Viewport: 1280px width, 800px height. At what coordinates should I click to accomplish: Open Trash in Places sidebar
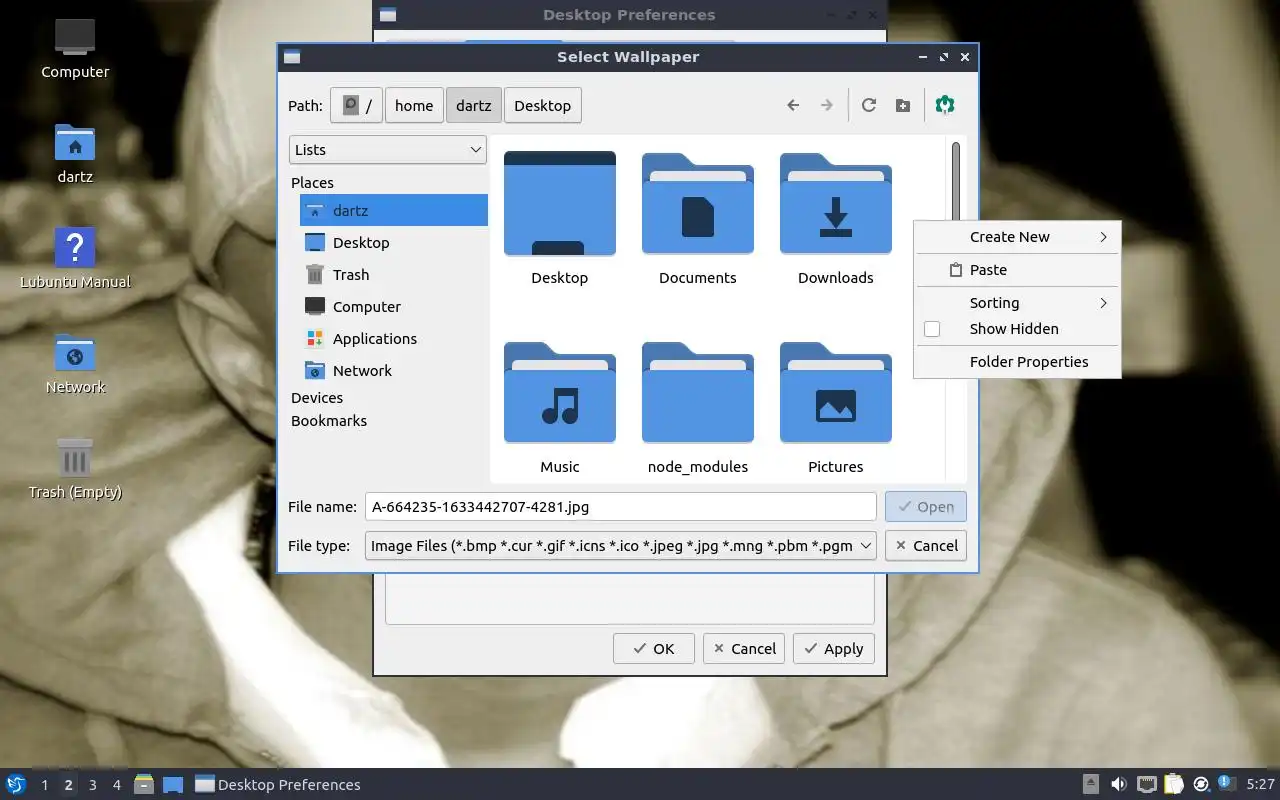click(394, 274)
